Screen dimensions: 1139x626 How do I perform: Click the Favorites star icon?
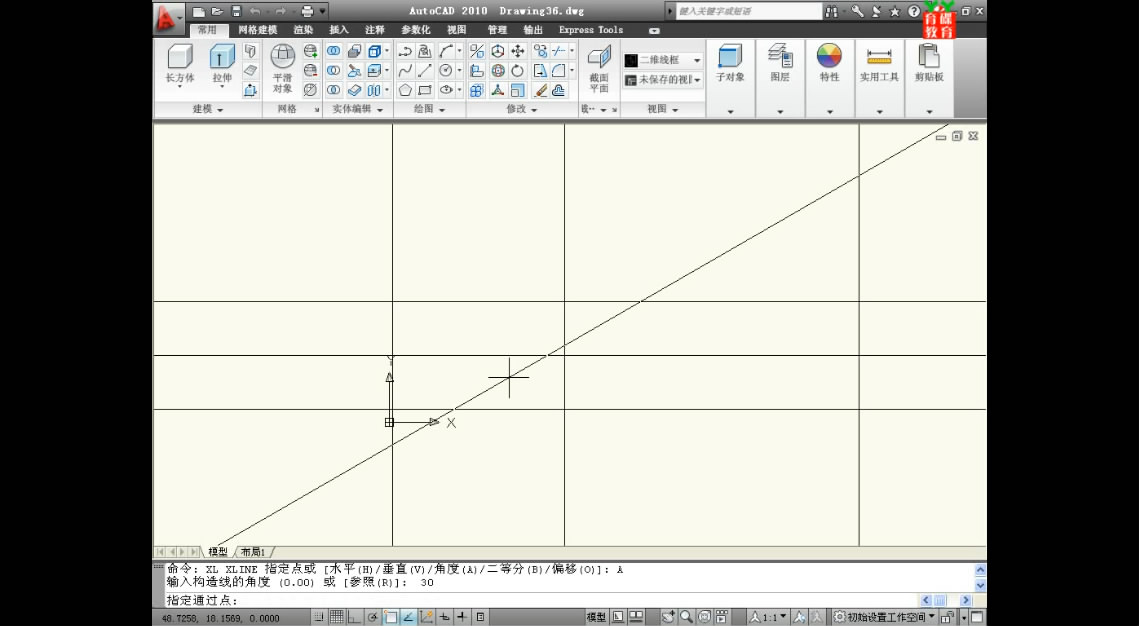(x=895, y=11)
